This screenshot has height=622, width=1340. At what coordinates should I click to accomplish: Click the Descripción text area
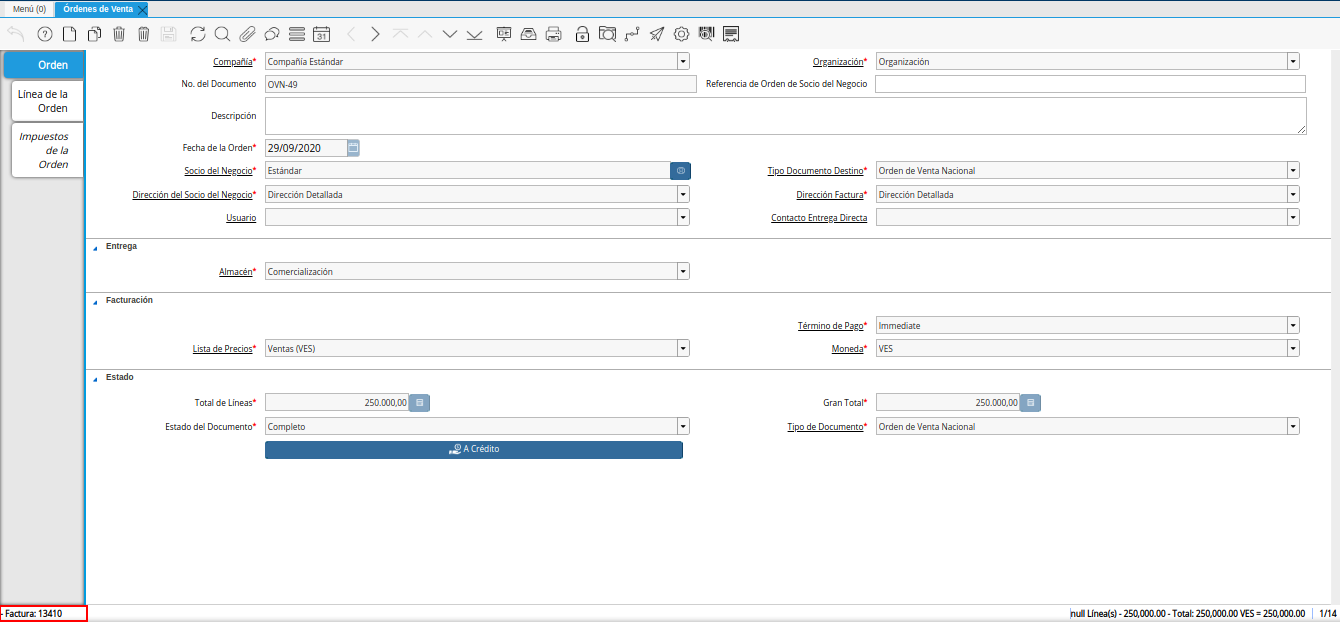[x=785, y=116]
